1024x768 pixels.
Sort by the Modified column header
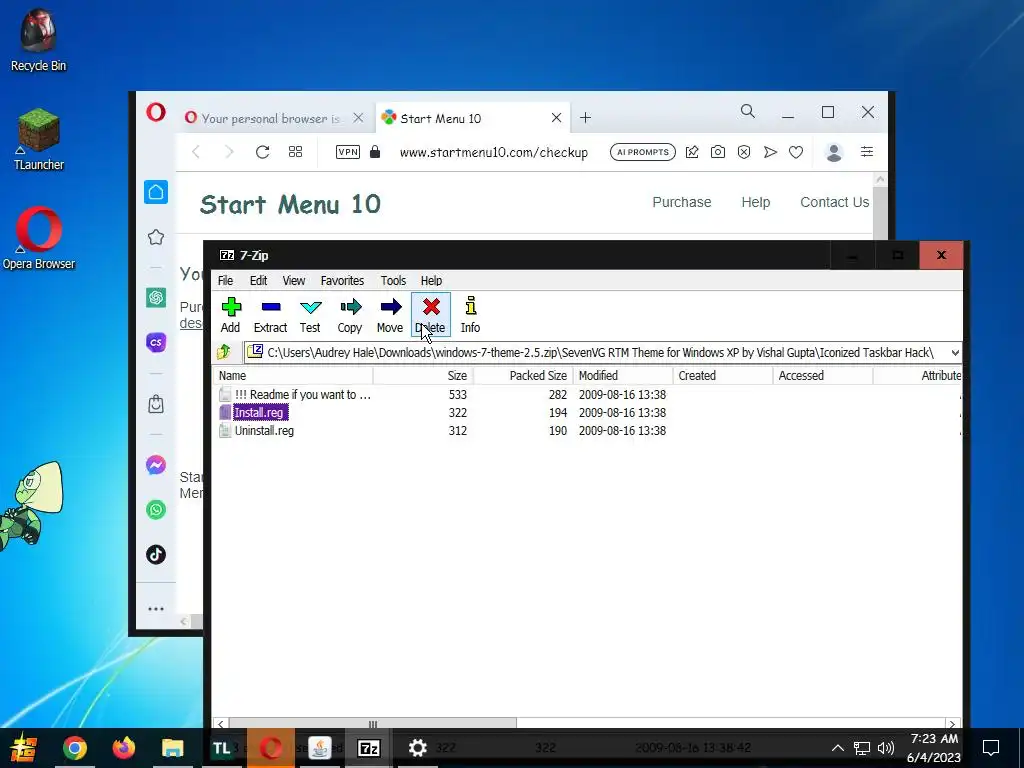click(x=623, y=376)
